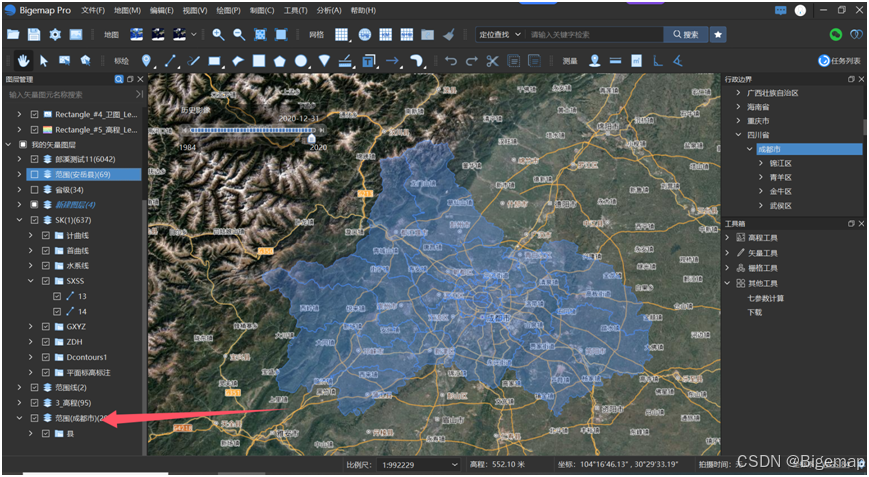
Task: Click the scissors cut icon
Action: click(x=493, y=60)
